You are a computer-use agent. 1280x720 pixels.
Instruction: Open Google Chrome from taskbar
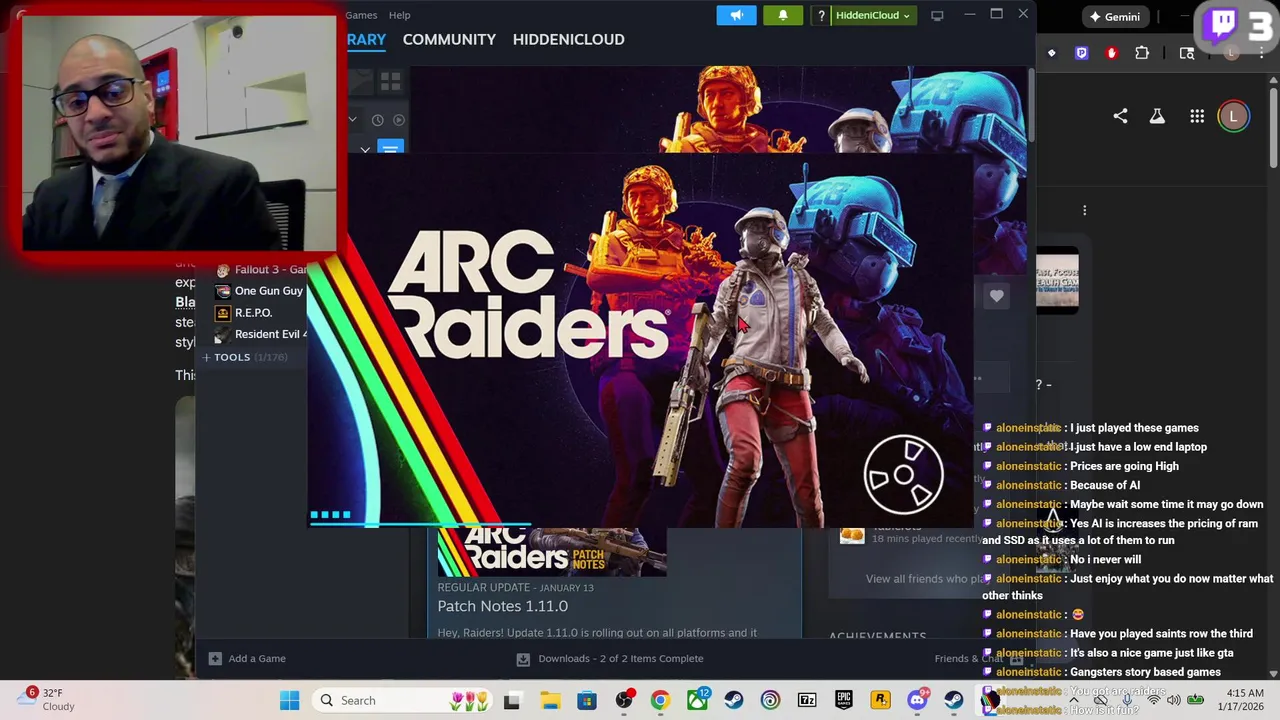(660, 700)
